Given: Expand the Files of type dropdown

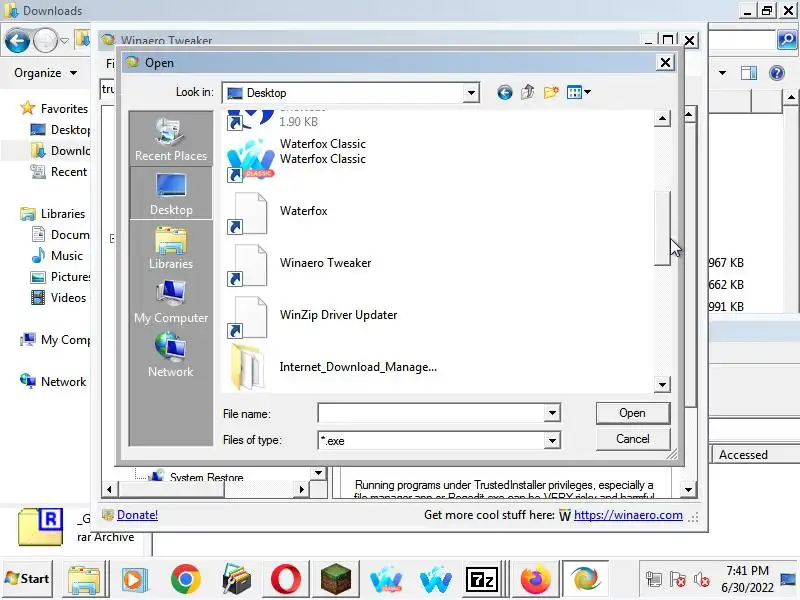Looking at the screenshot, I should (x=552, y=440).
